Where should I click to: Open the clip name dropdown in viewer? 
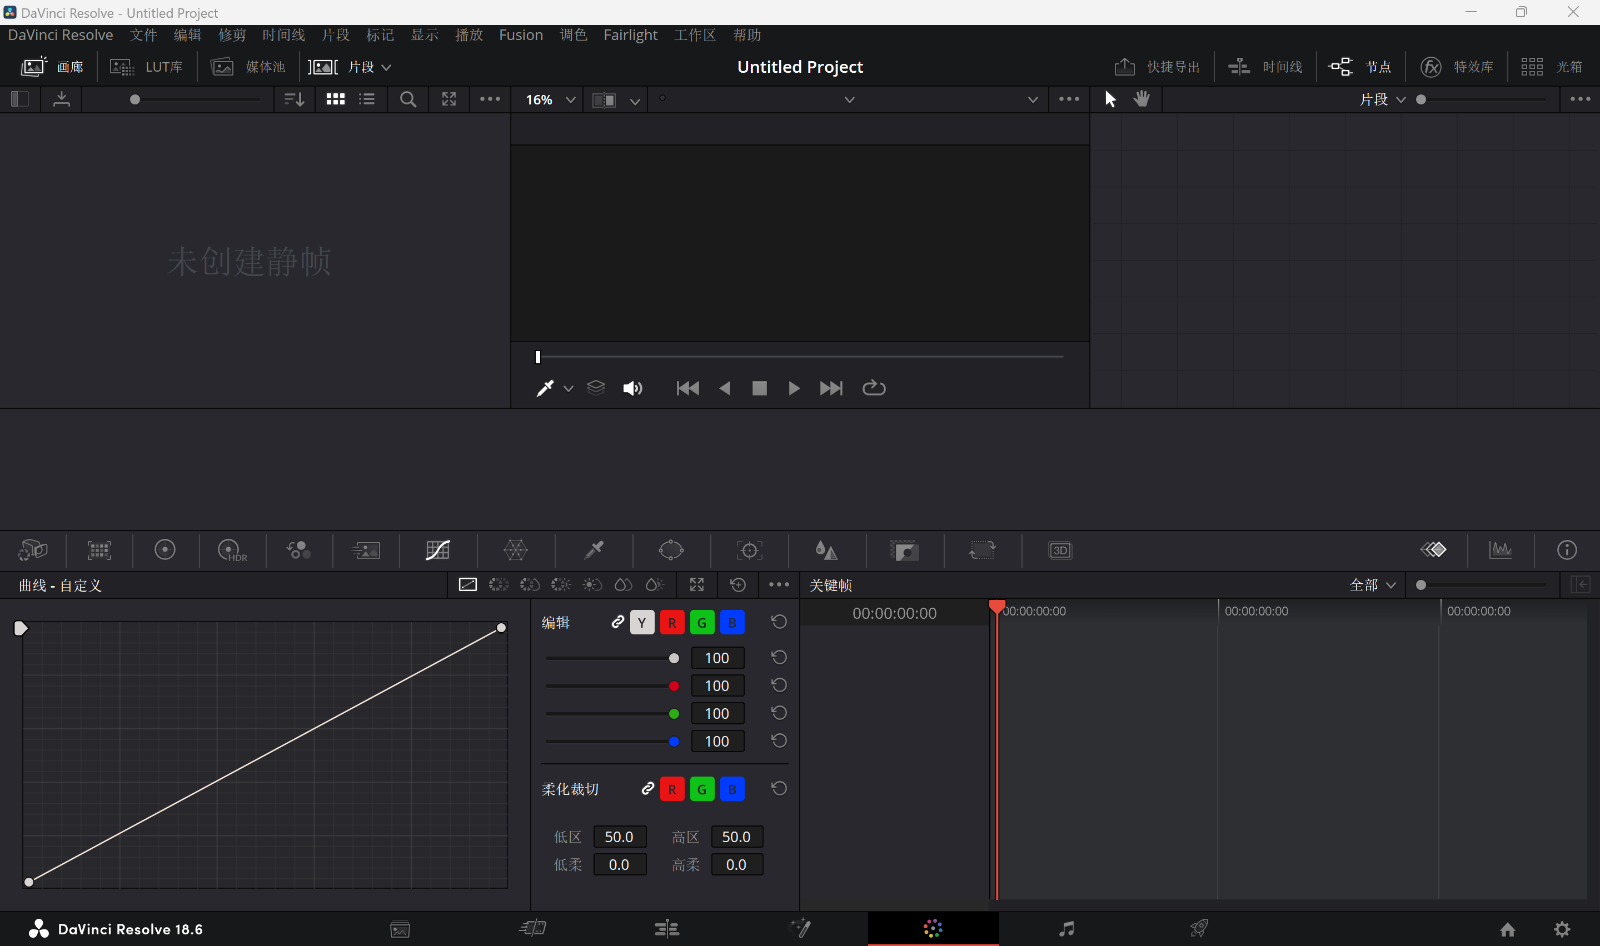click(1033, 99)
